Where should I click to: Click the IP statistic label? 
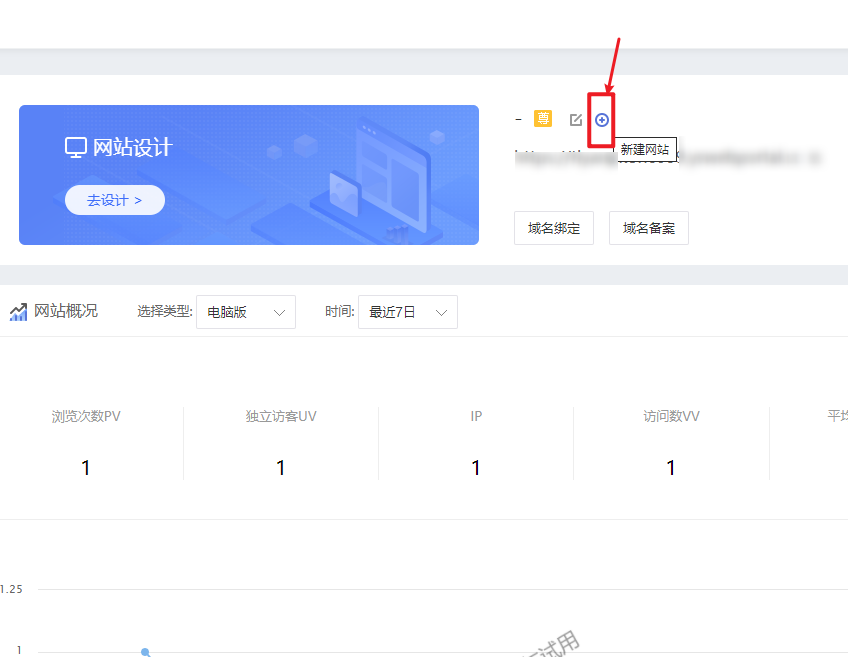(x=476, y=416)
